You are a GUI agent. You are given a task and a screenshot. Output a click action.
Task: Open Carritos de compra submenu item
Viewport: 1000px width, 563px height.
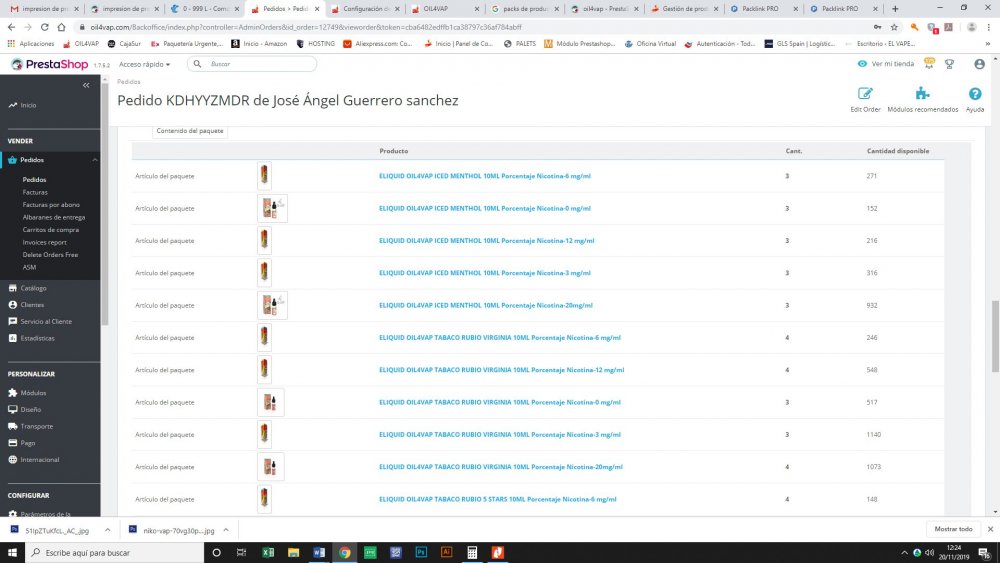[50, 230]
